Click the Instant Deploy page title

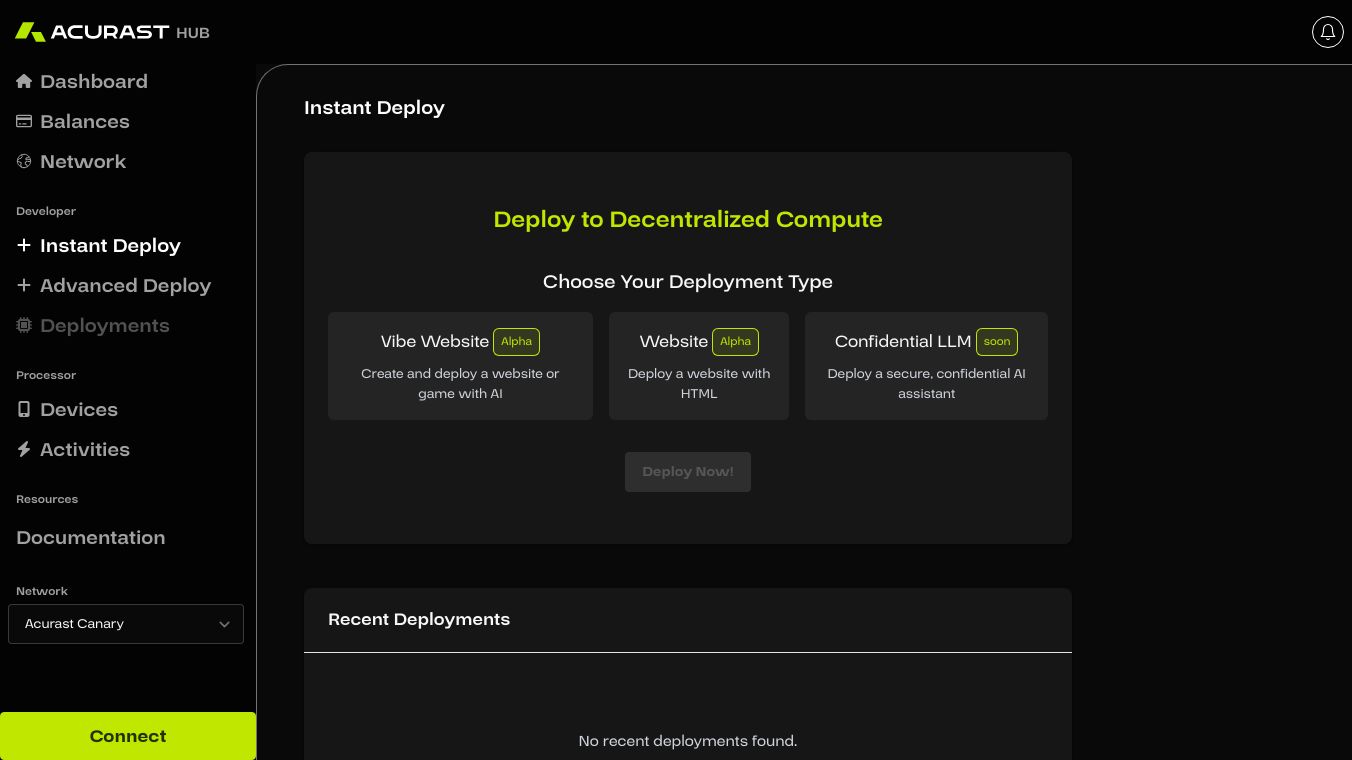tap(374, 108)
